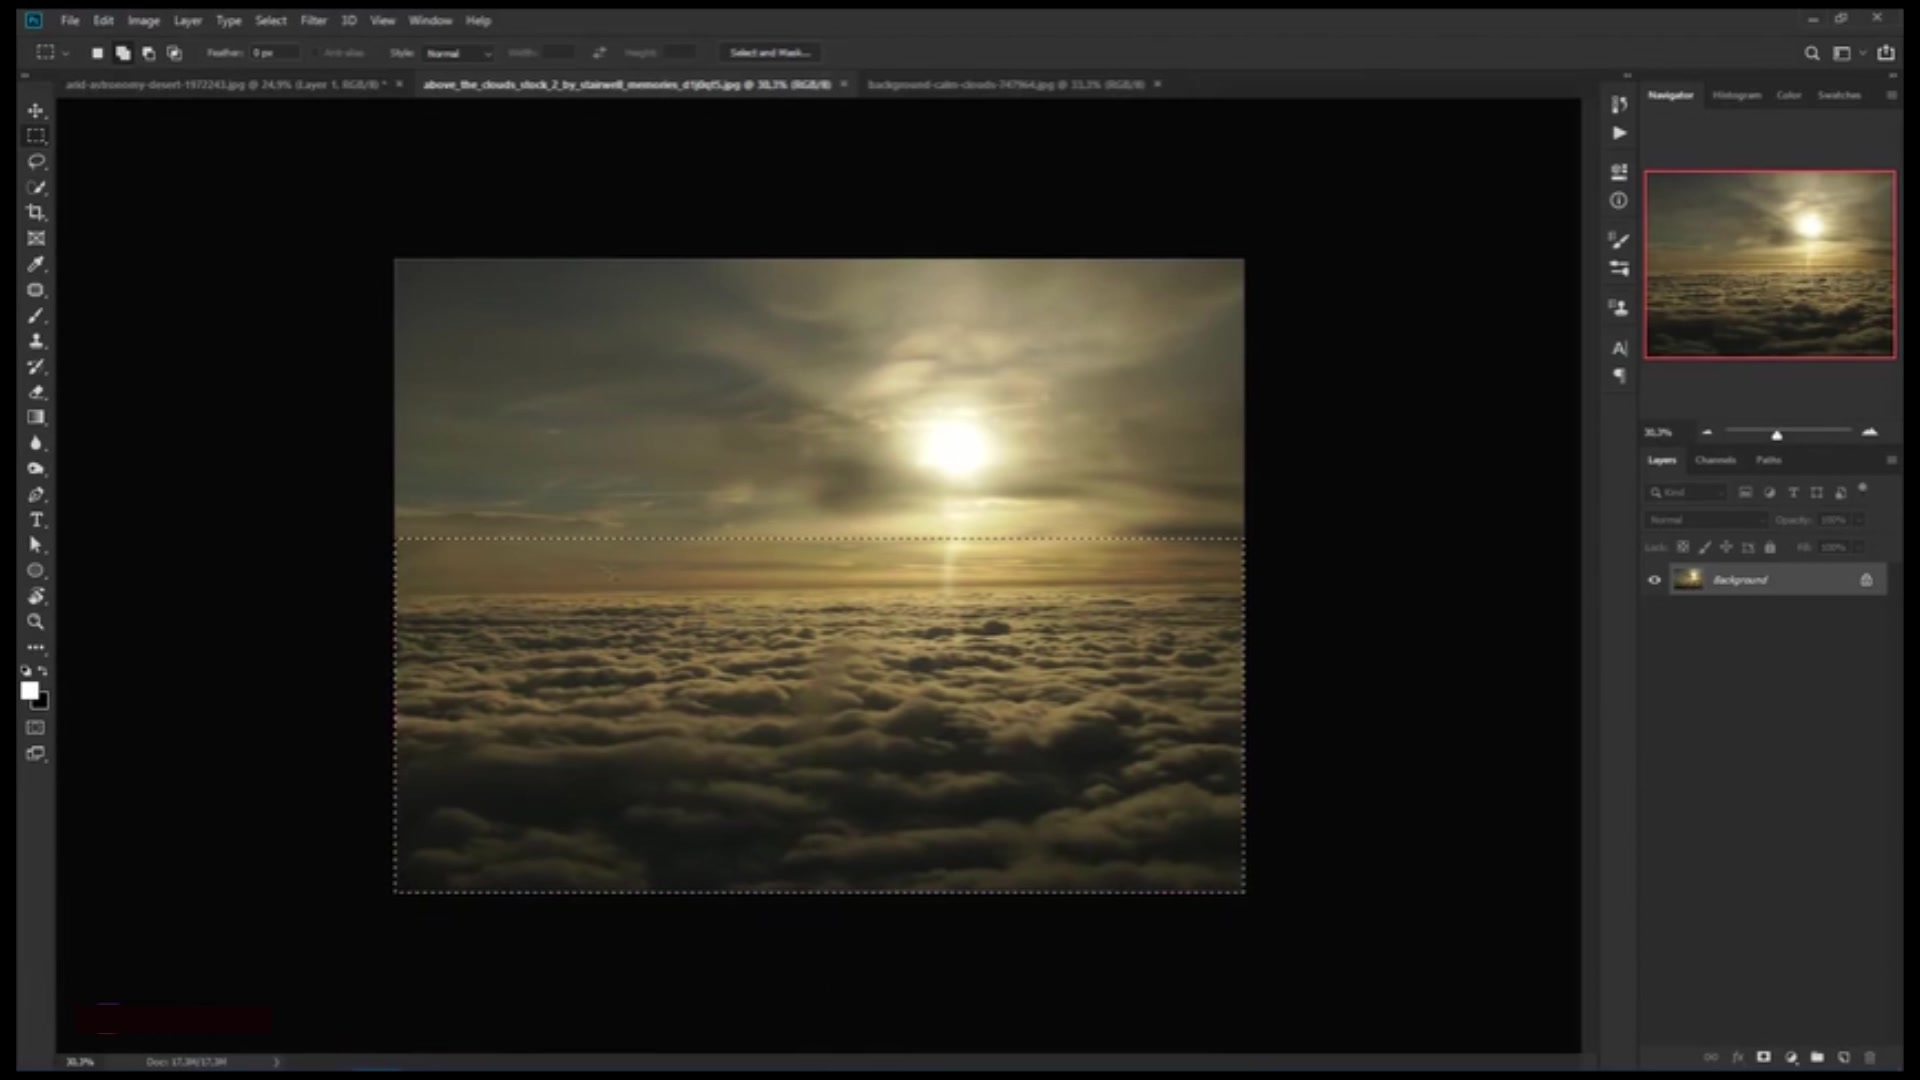Hide the Background layer with eye icon
Image resolution: width=1920 pixels, height=1080 pixels.
click(1654, 580)
